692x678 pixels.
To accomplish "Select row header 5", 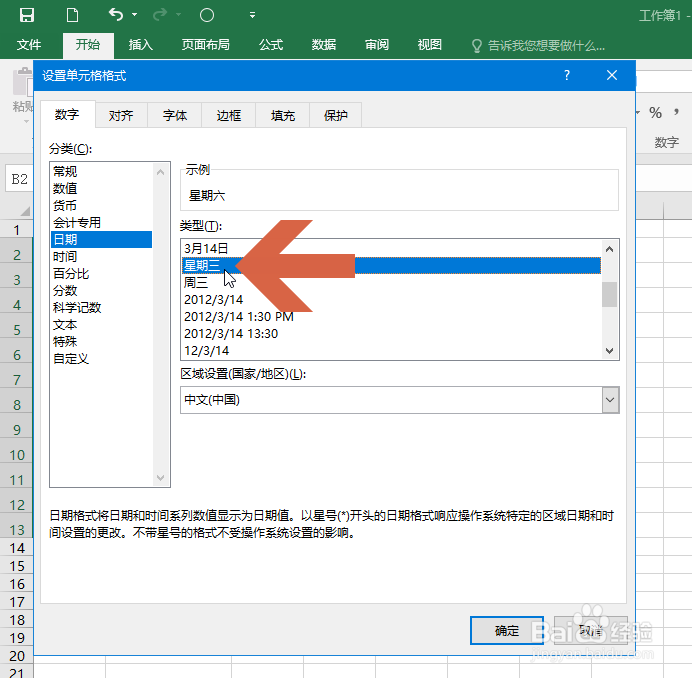I will [17, 330].
